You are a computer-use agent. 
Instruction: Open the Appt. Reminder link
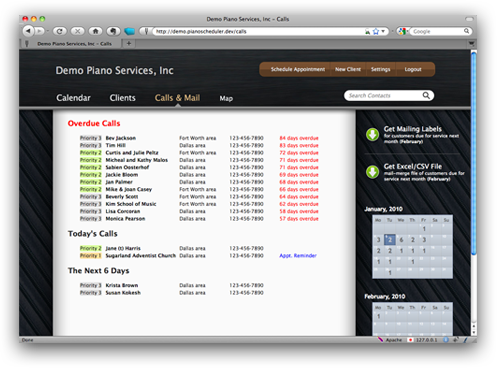(x=298, y=256)
